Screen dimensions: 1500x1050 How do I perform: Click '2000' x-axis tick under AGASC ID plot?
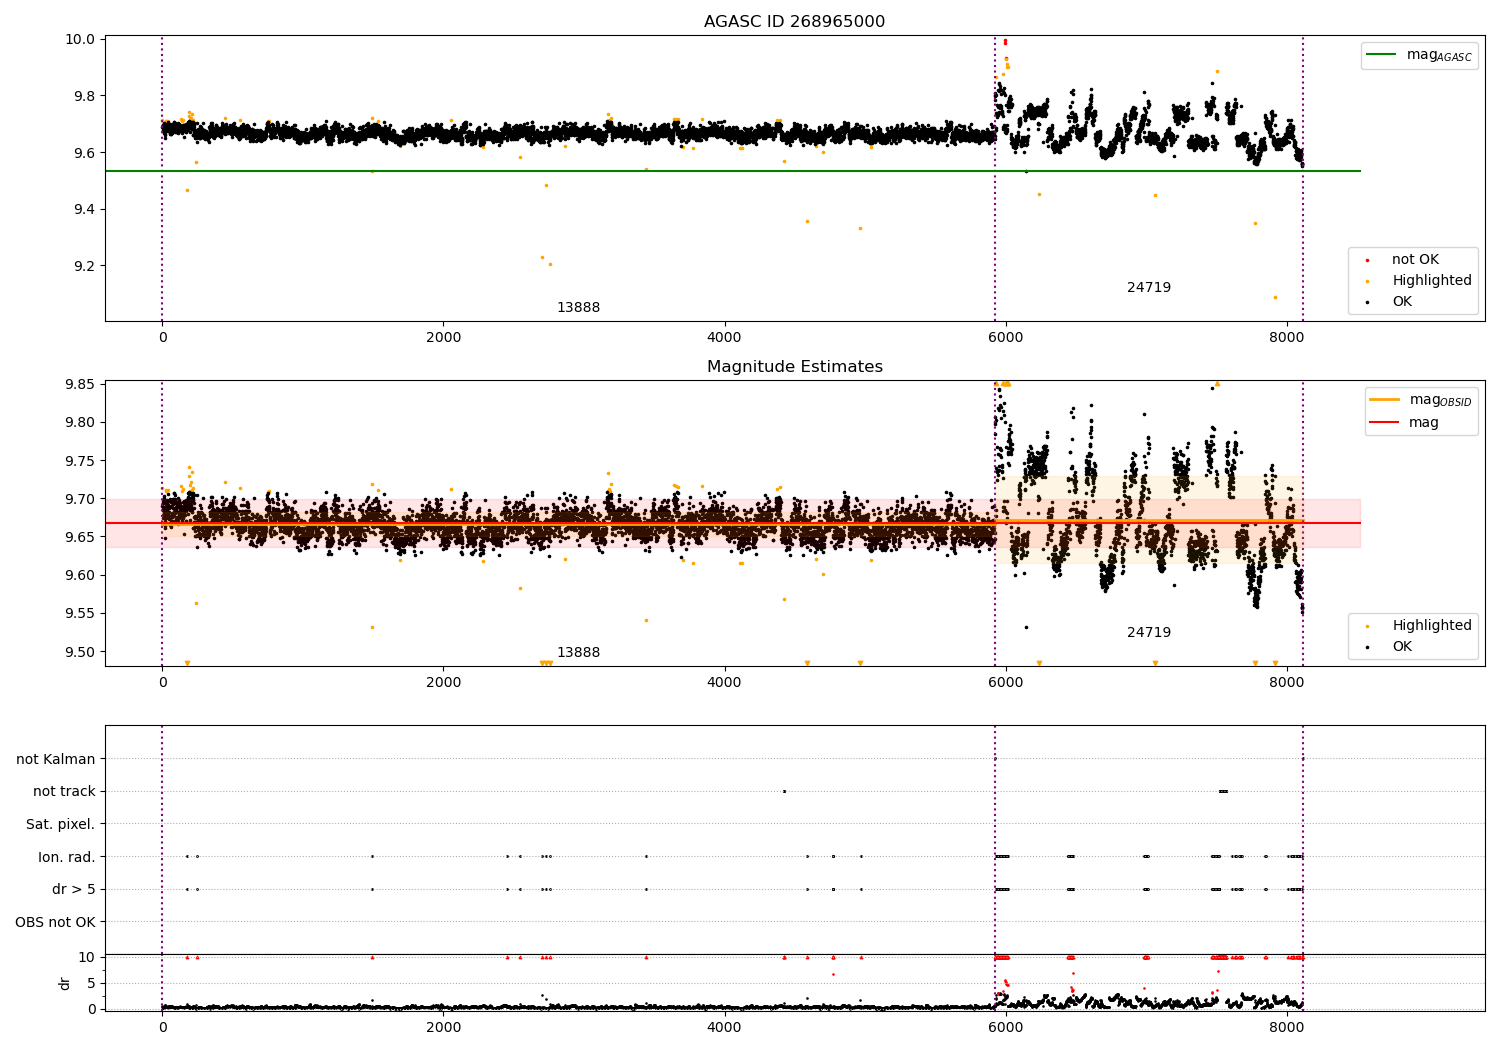[x=443, y=338]
